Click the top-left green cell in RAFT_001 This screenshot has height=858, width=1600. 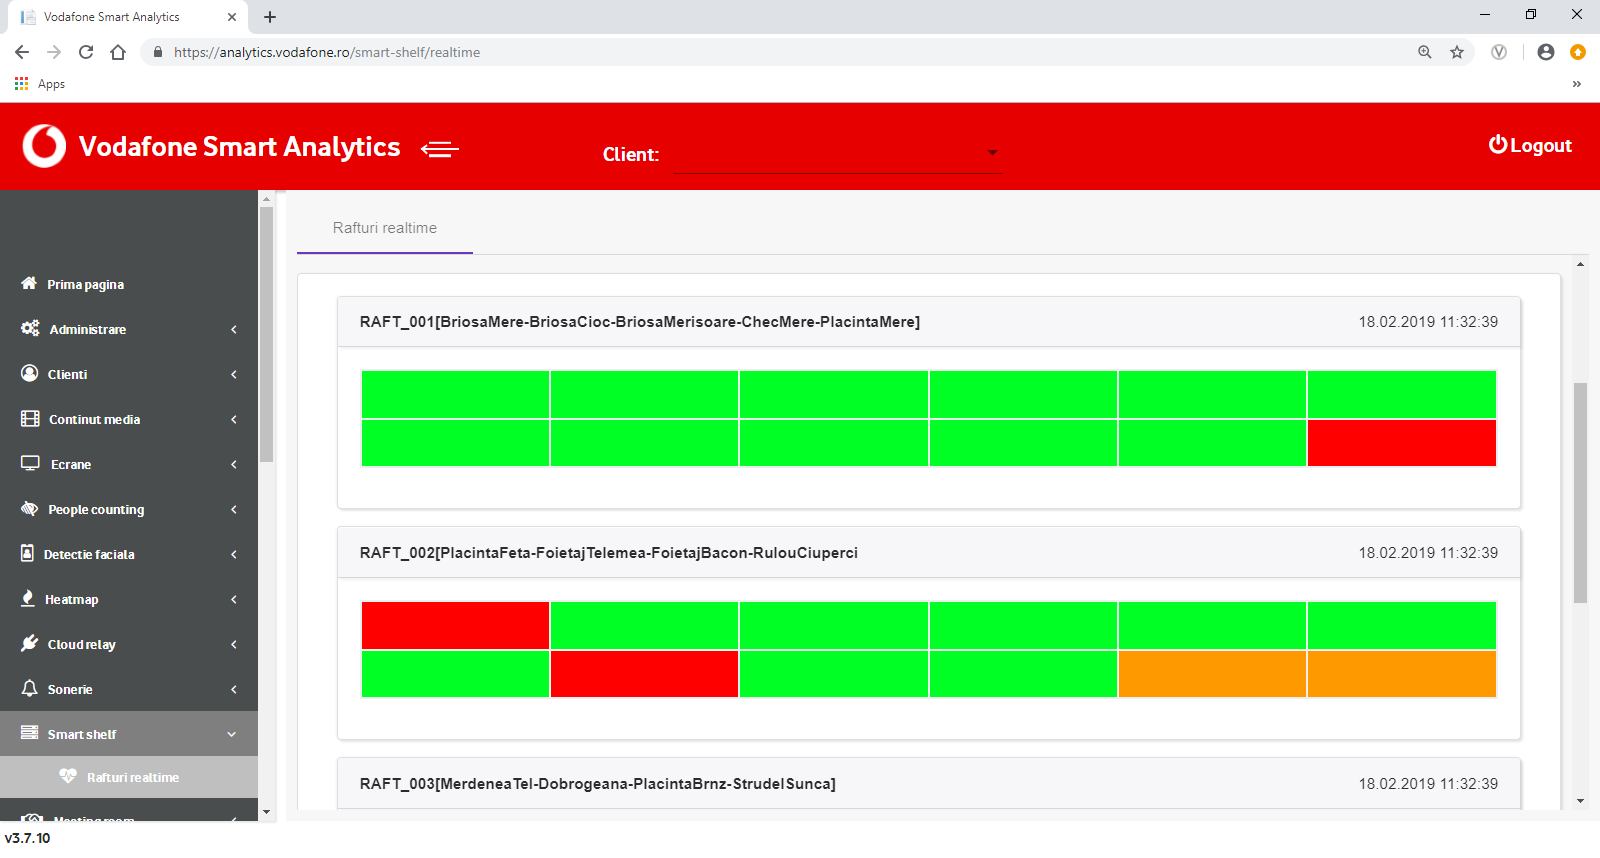(455, 394)
